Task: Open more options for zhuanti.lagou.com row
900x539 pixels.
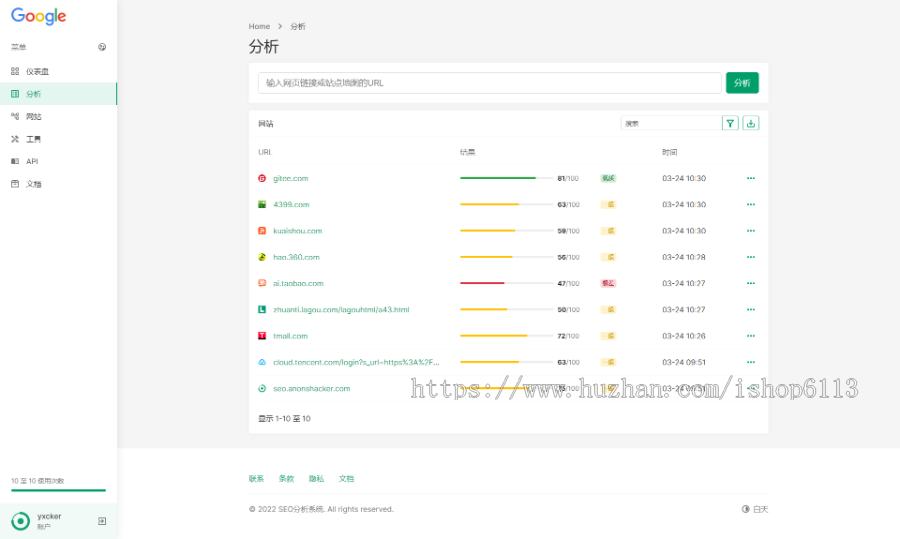Action: (751, 309)
